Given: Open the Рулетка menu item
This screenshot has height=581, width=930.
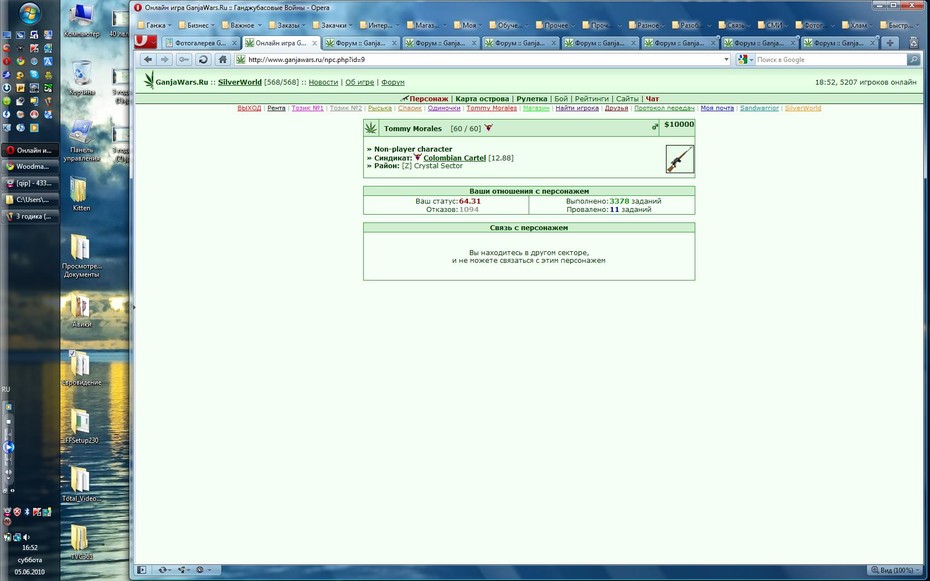Looking at the screenshot, I should [x=531, y=98].
